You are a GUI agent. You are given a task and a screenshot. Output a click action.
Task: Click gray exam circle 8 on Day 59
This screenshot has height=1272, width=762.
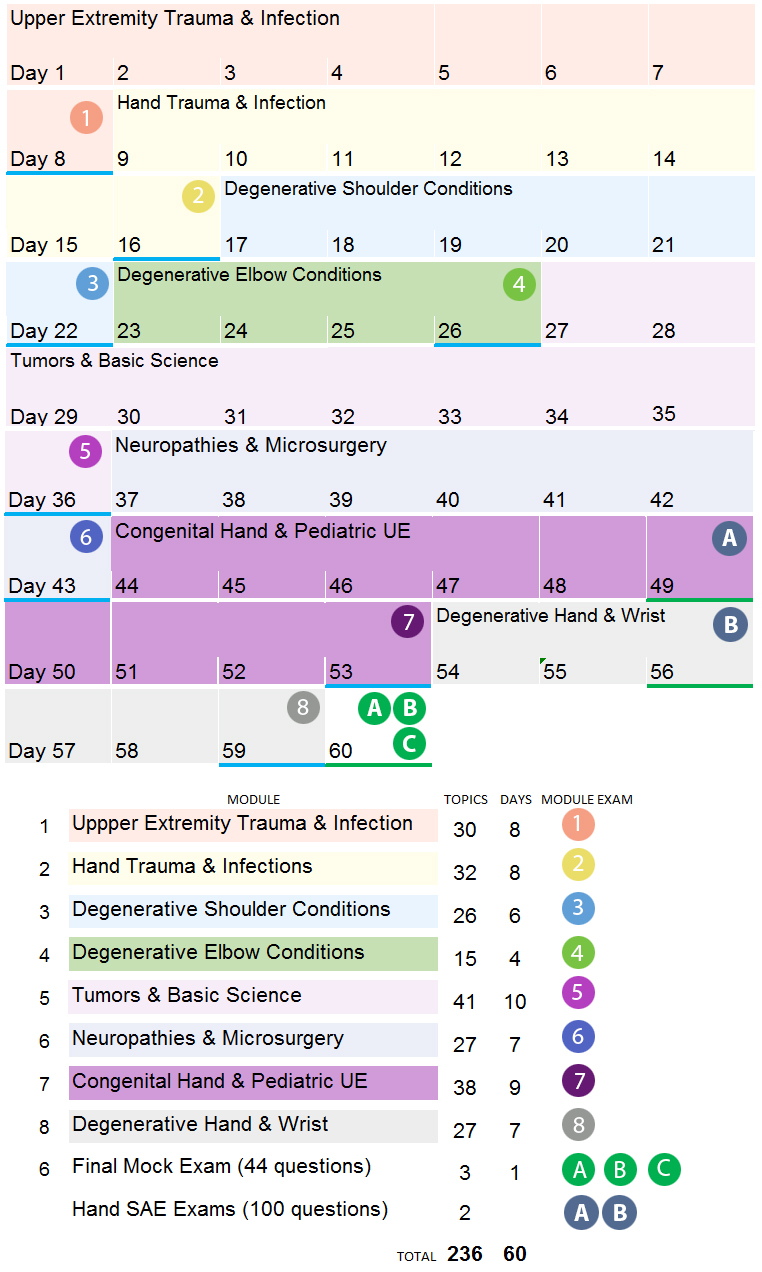coord(302,708)
